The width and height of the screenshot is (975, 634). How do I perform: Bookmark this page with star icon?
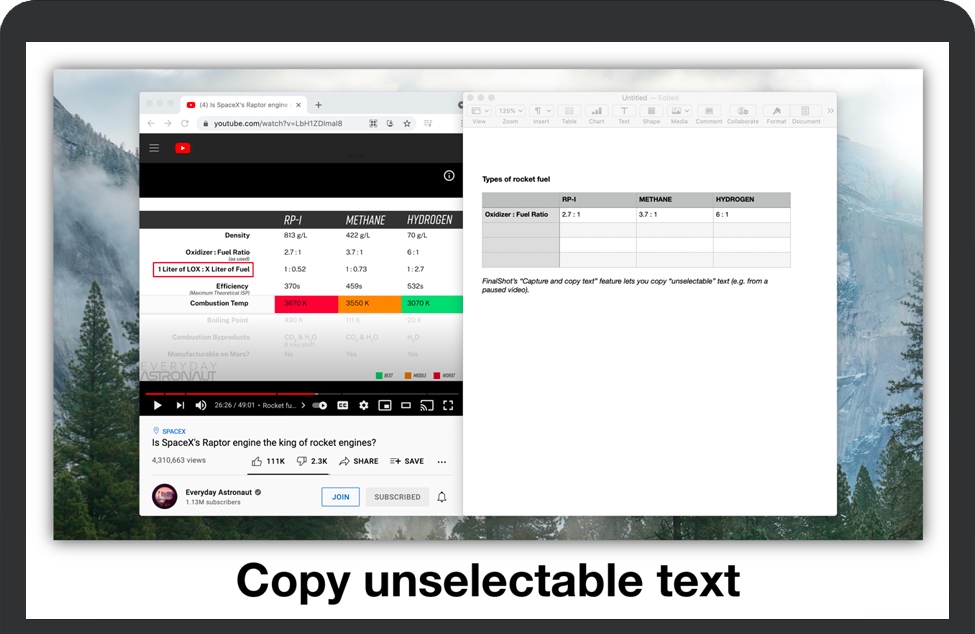click(407, 124)
